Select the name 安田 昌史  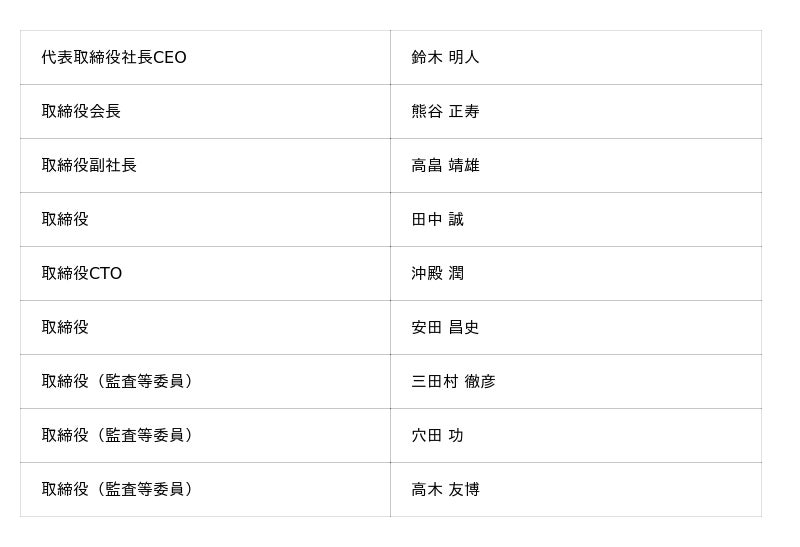point(445,328)
